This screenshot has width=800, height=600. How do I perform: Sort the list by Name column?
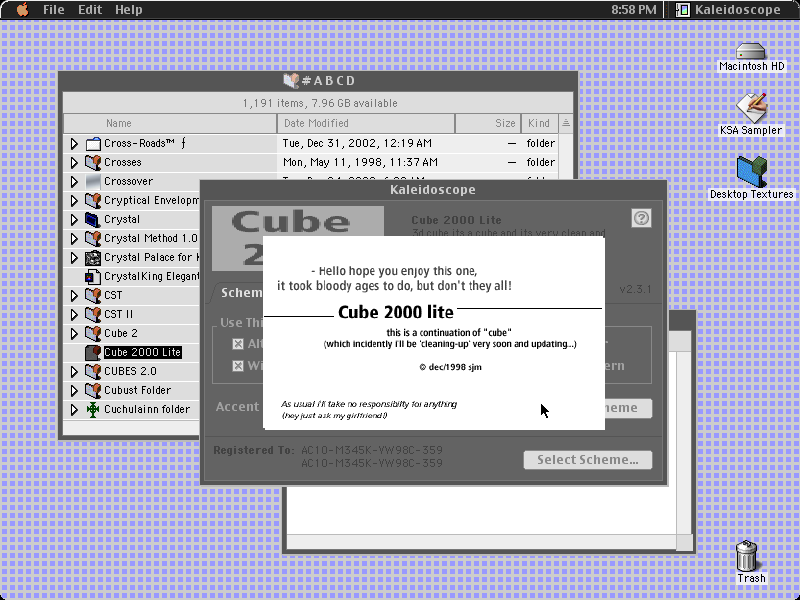click(x=170, y=123)
